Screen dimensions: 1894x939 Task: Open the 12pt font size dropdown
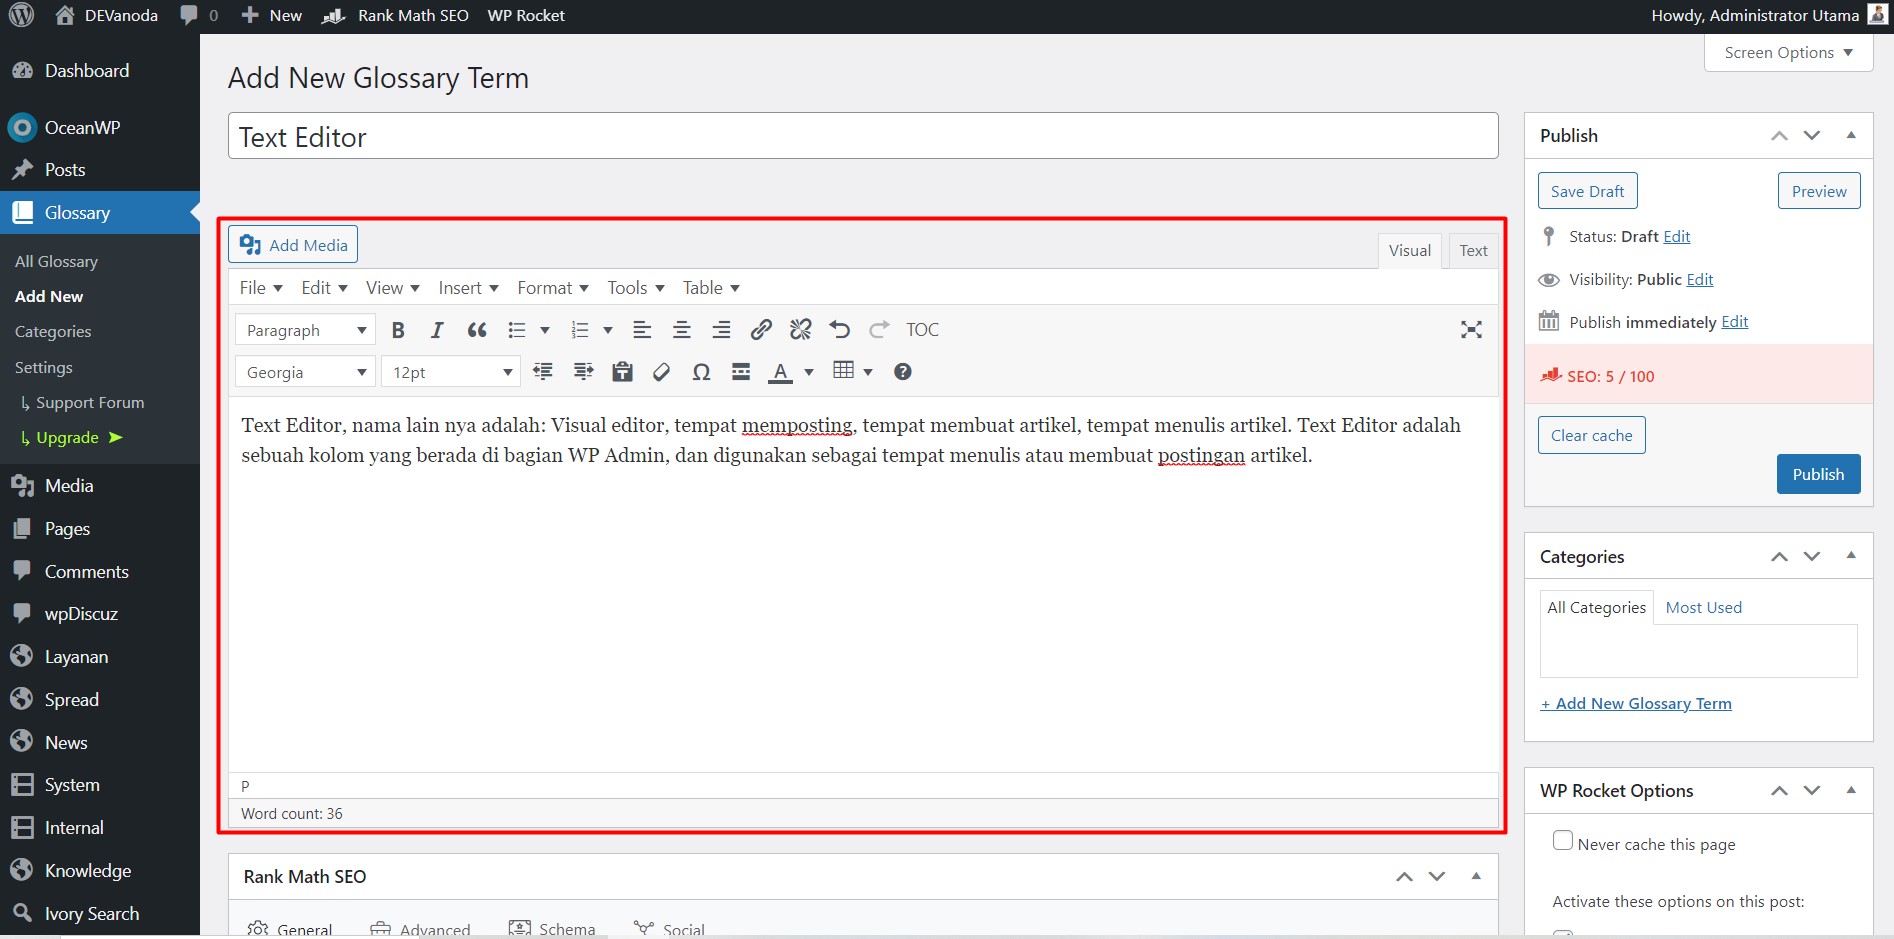450,372
